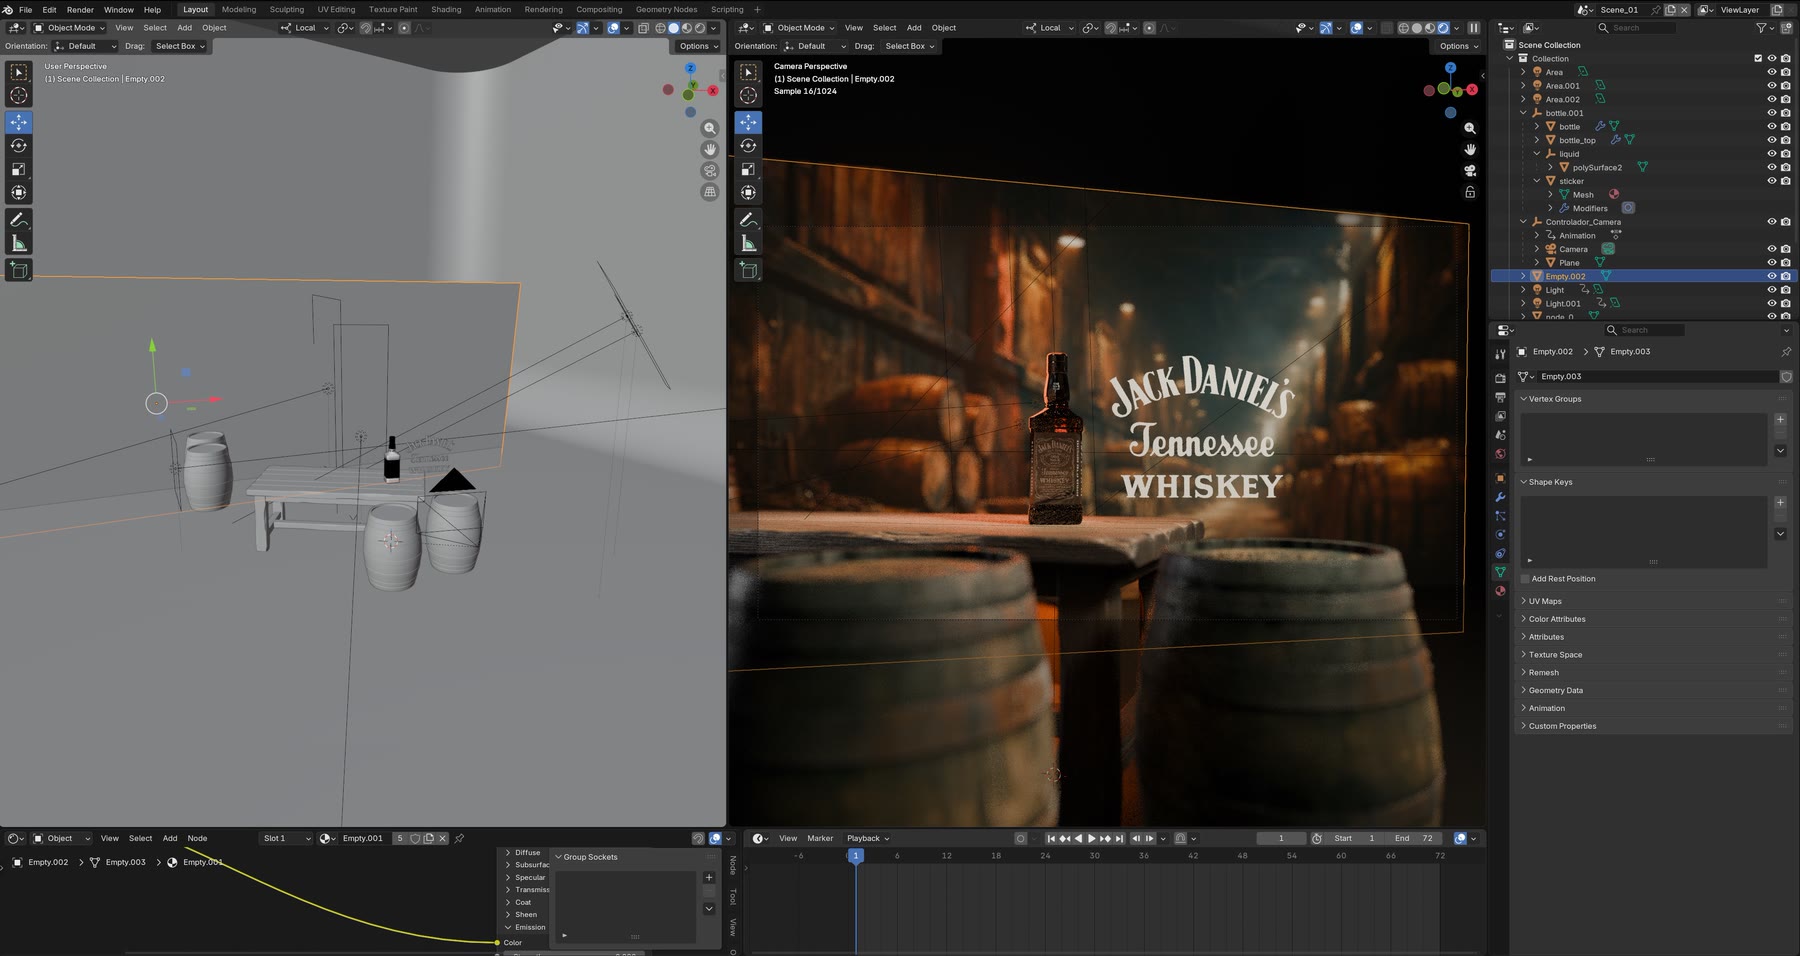The width and height of the screenshot is (1800, 956).
Task: Expand the Custom Properties panel
Action: [x=1562, y=726]
